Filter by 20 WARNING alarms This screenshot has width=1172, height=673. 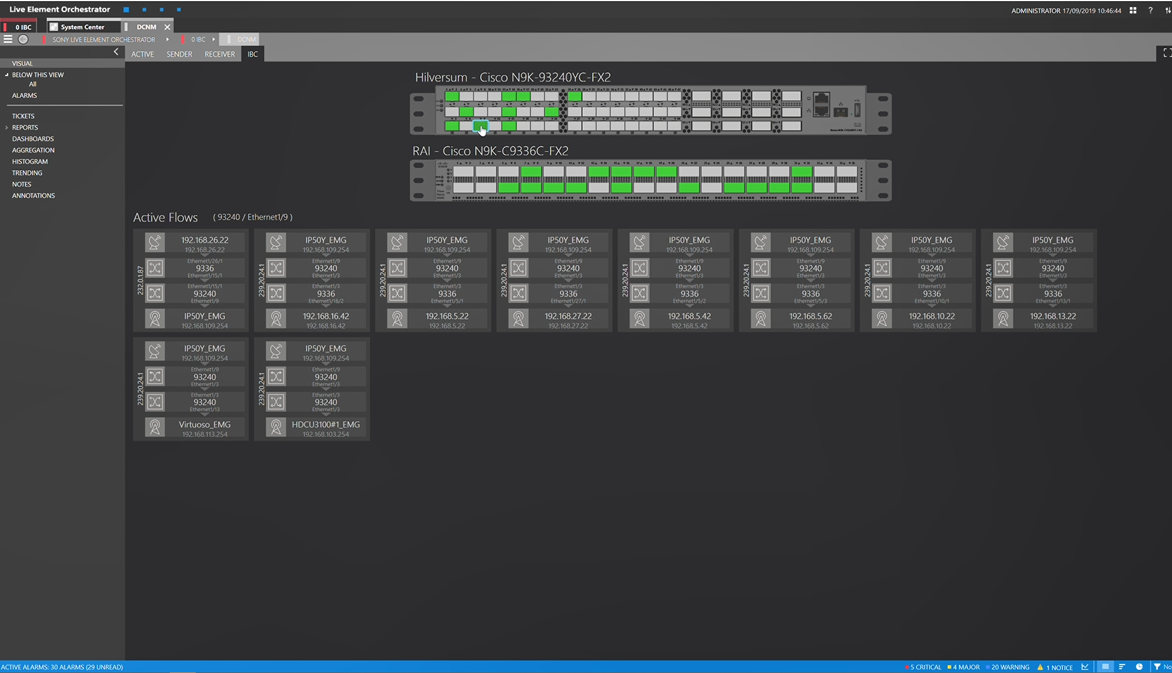(x=1008, y=667)
